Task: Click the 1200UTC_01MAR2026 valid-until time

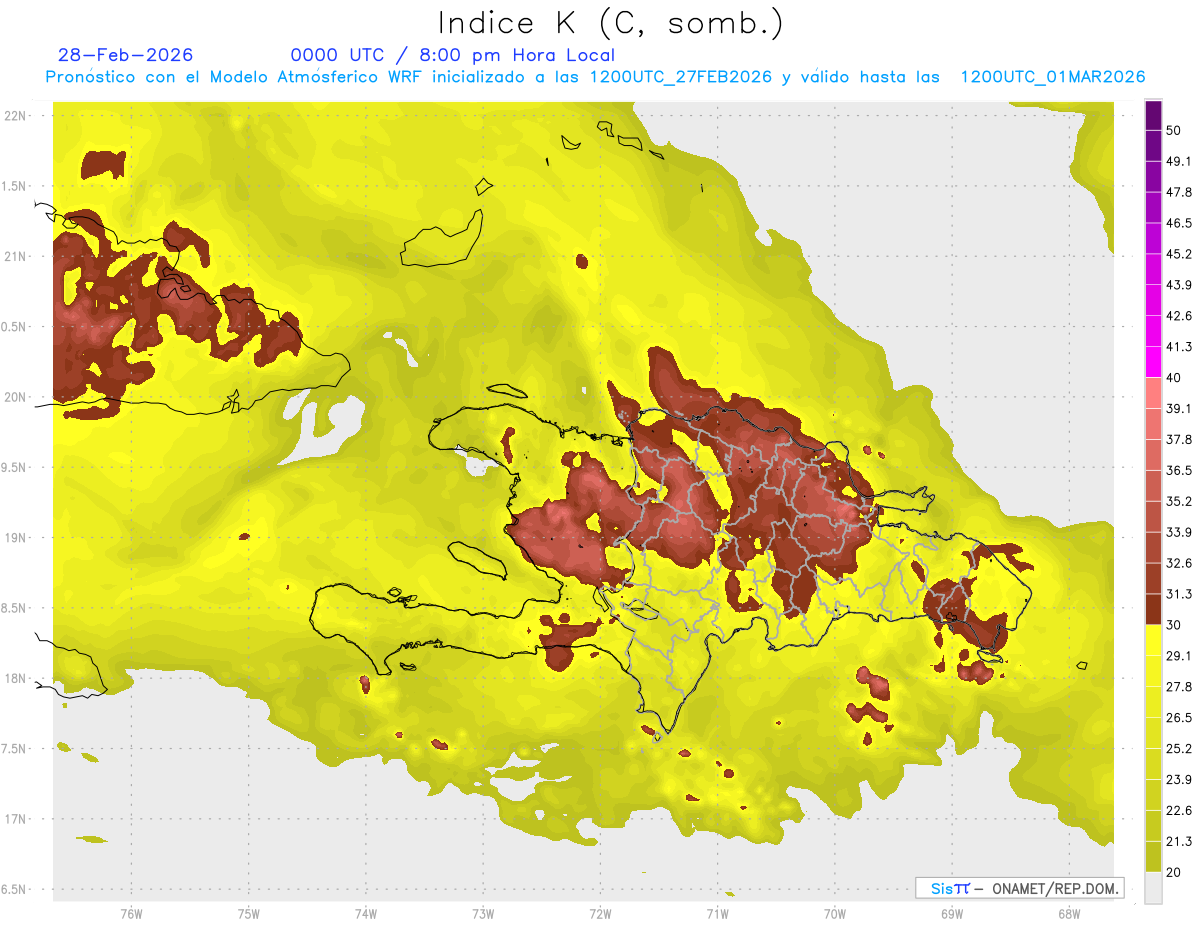Action: 1052,77
